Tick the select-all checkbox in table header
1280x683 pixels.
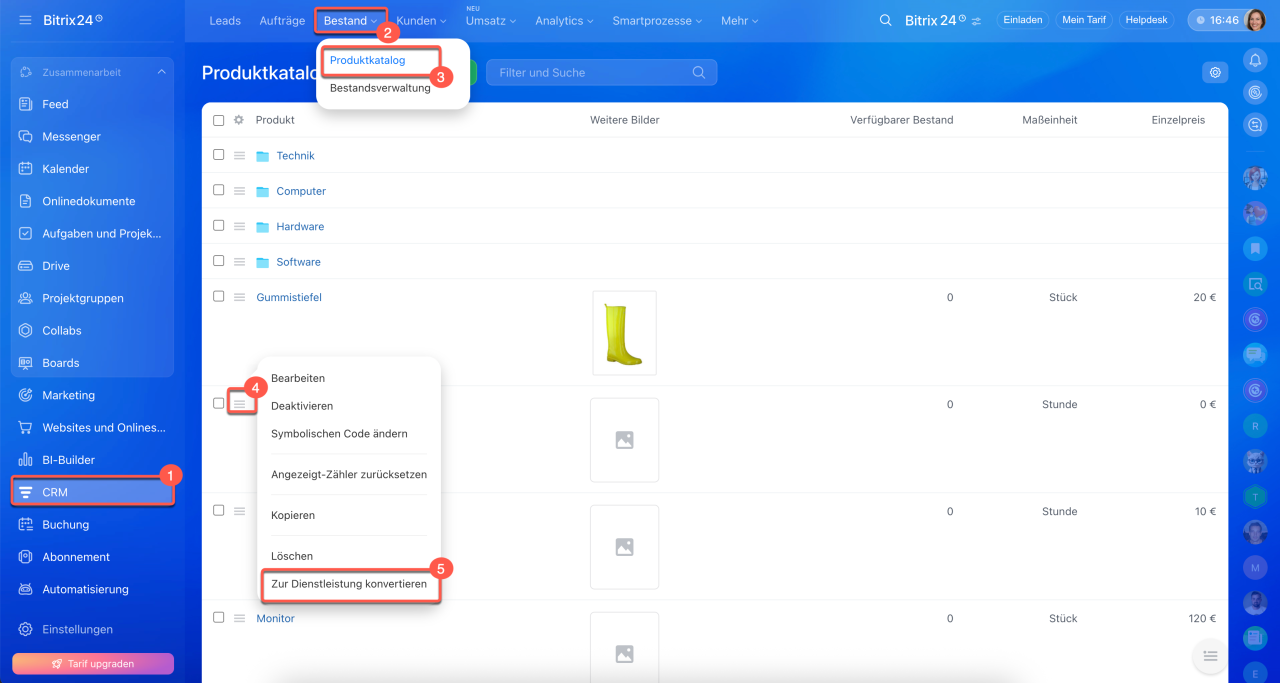(x=219, y=120)
